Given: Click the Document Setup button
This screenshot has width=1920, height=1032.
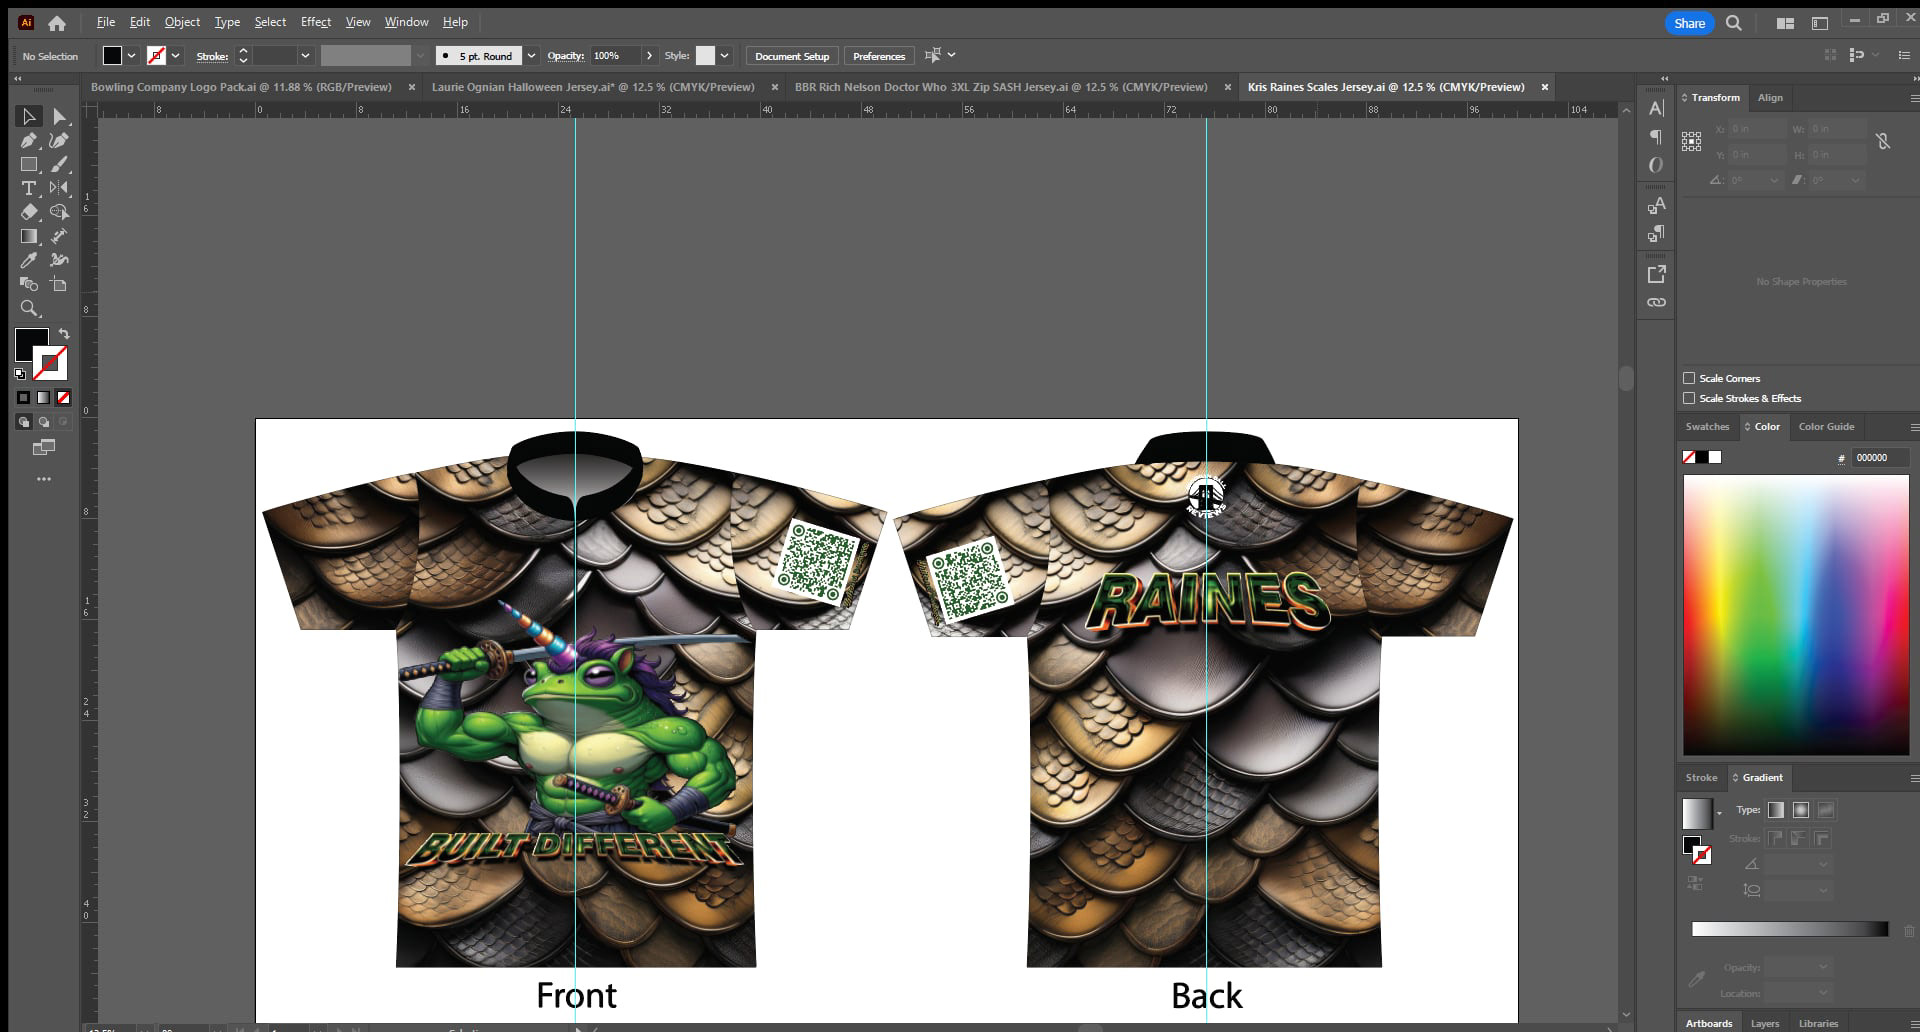Looking at the screenshot, I should click(792, 56).
